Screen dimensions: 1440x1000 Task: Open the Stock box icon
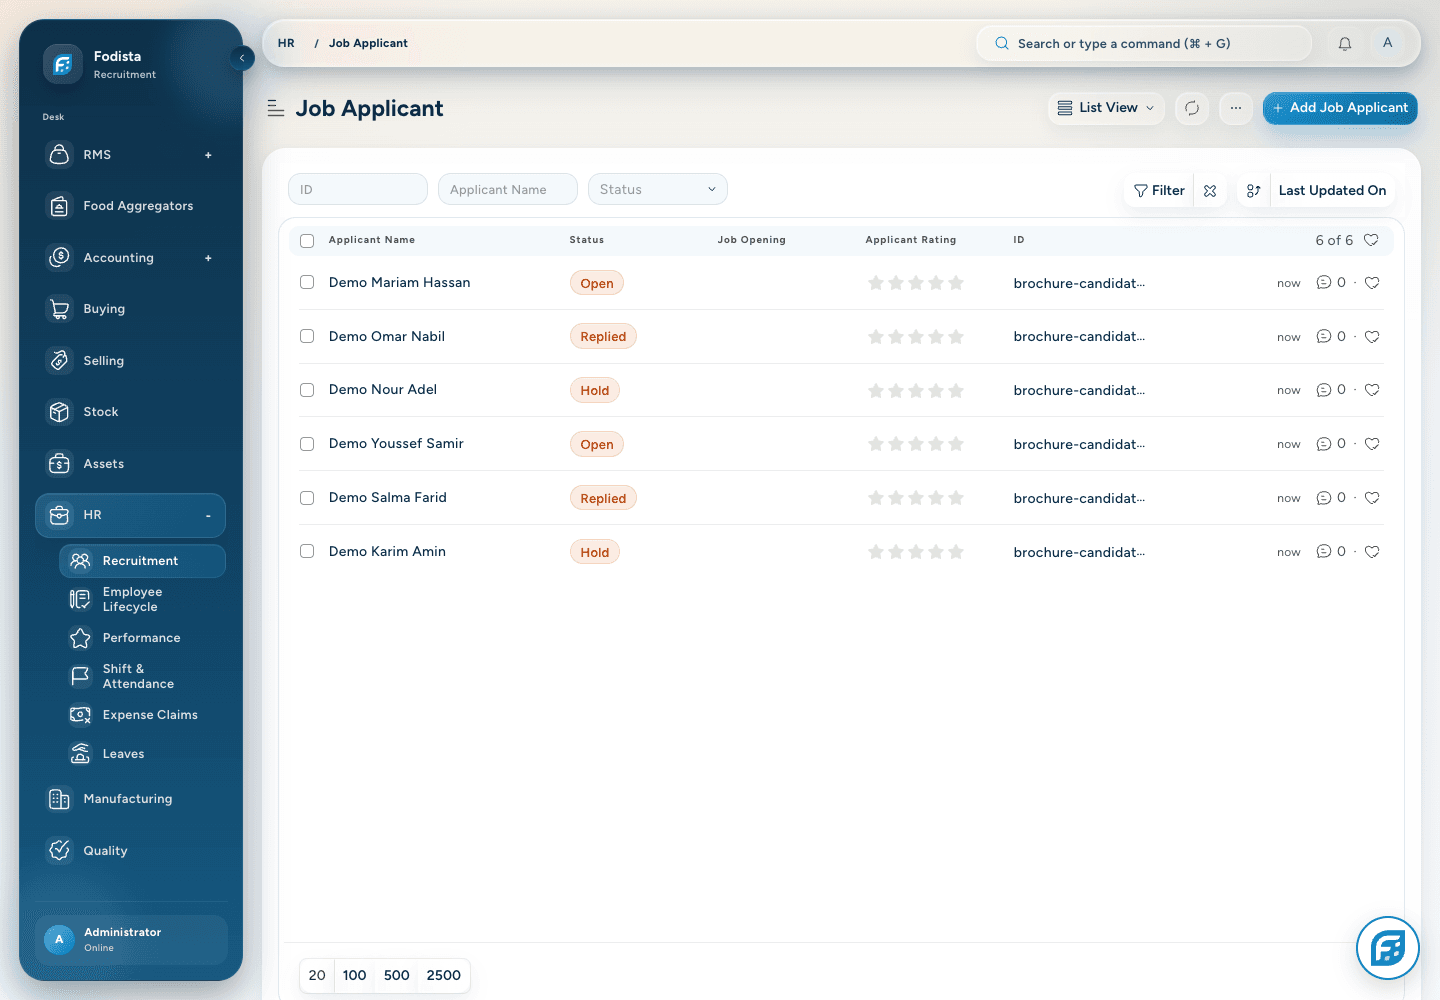point(60,412)
